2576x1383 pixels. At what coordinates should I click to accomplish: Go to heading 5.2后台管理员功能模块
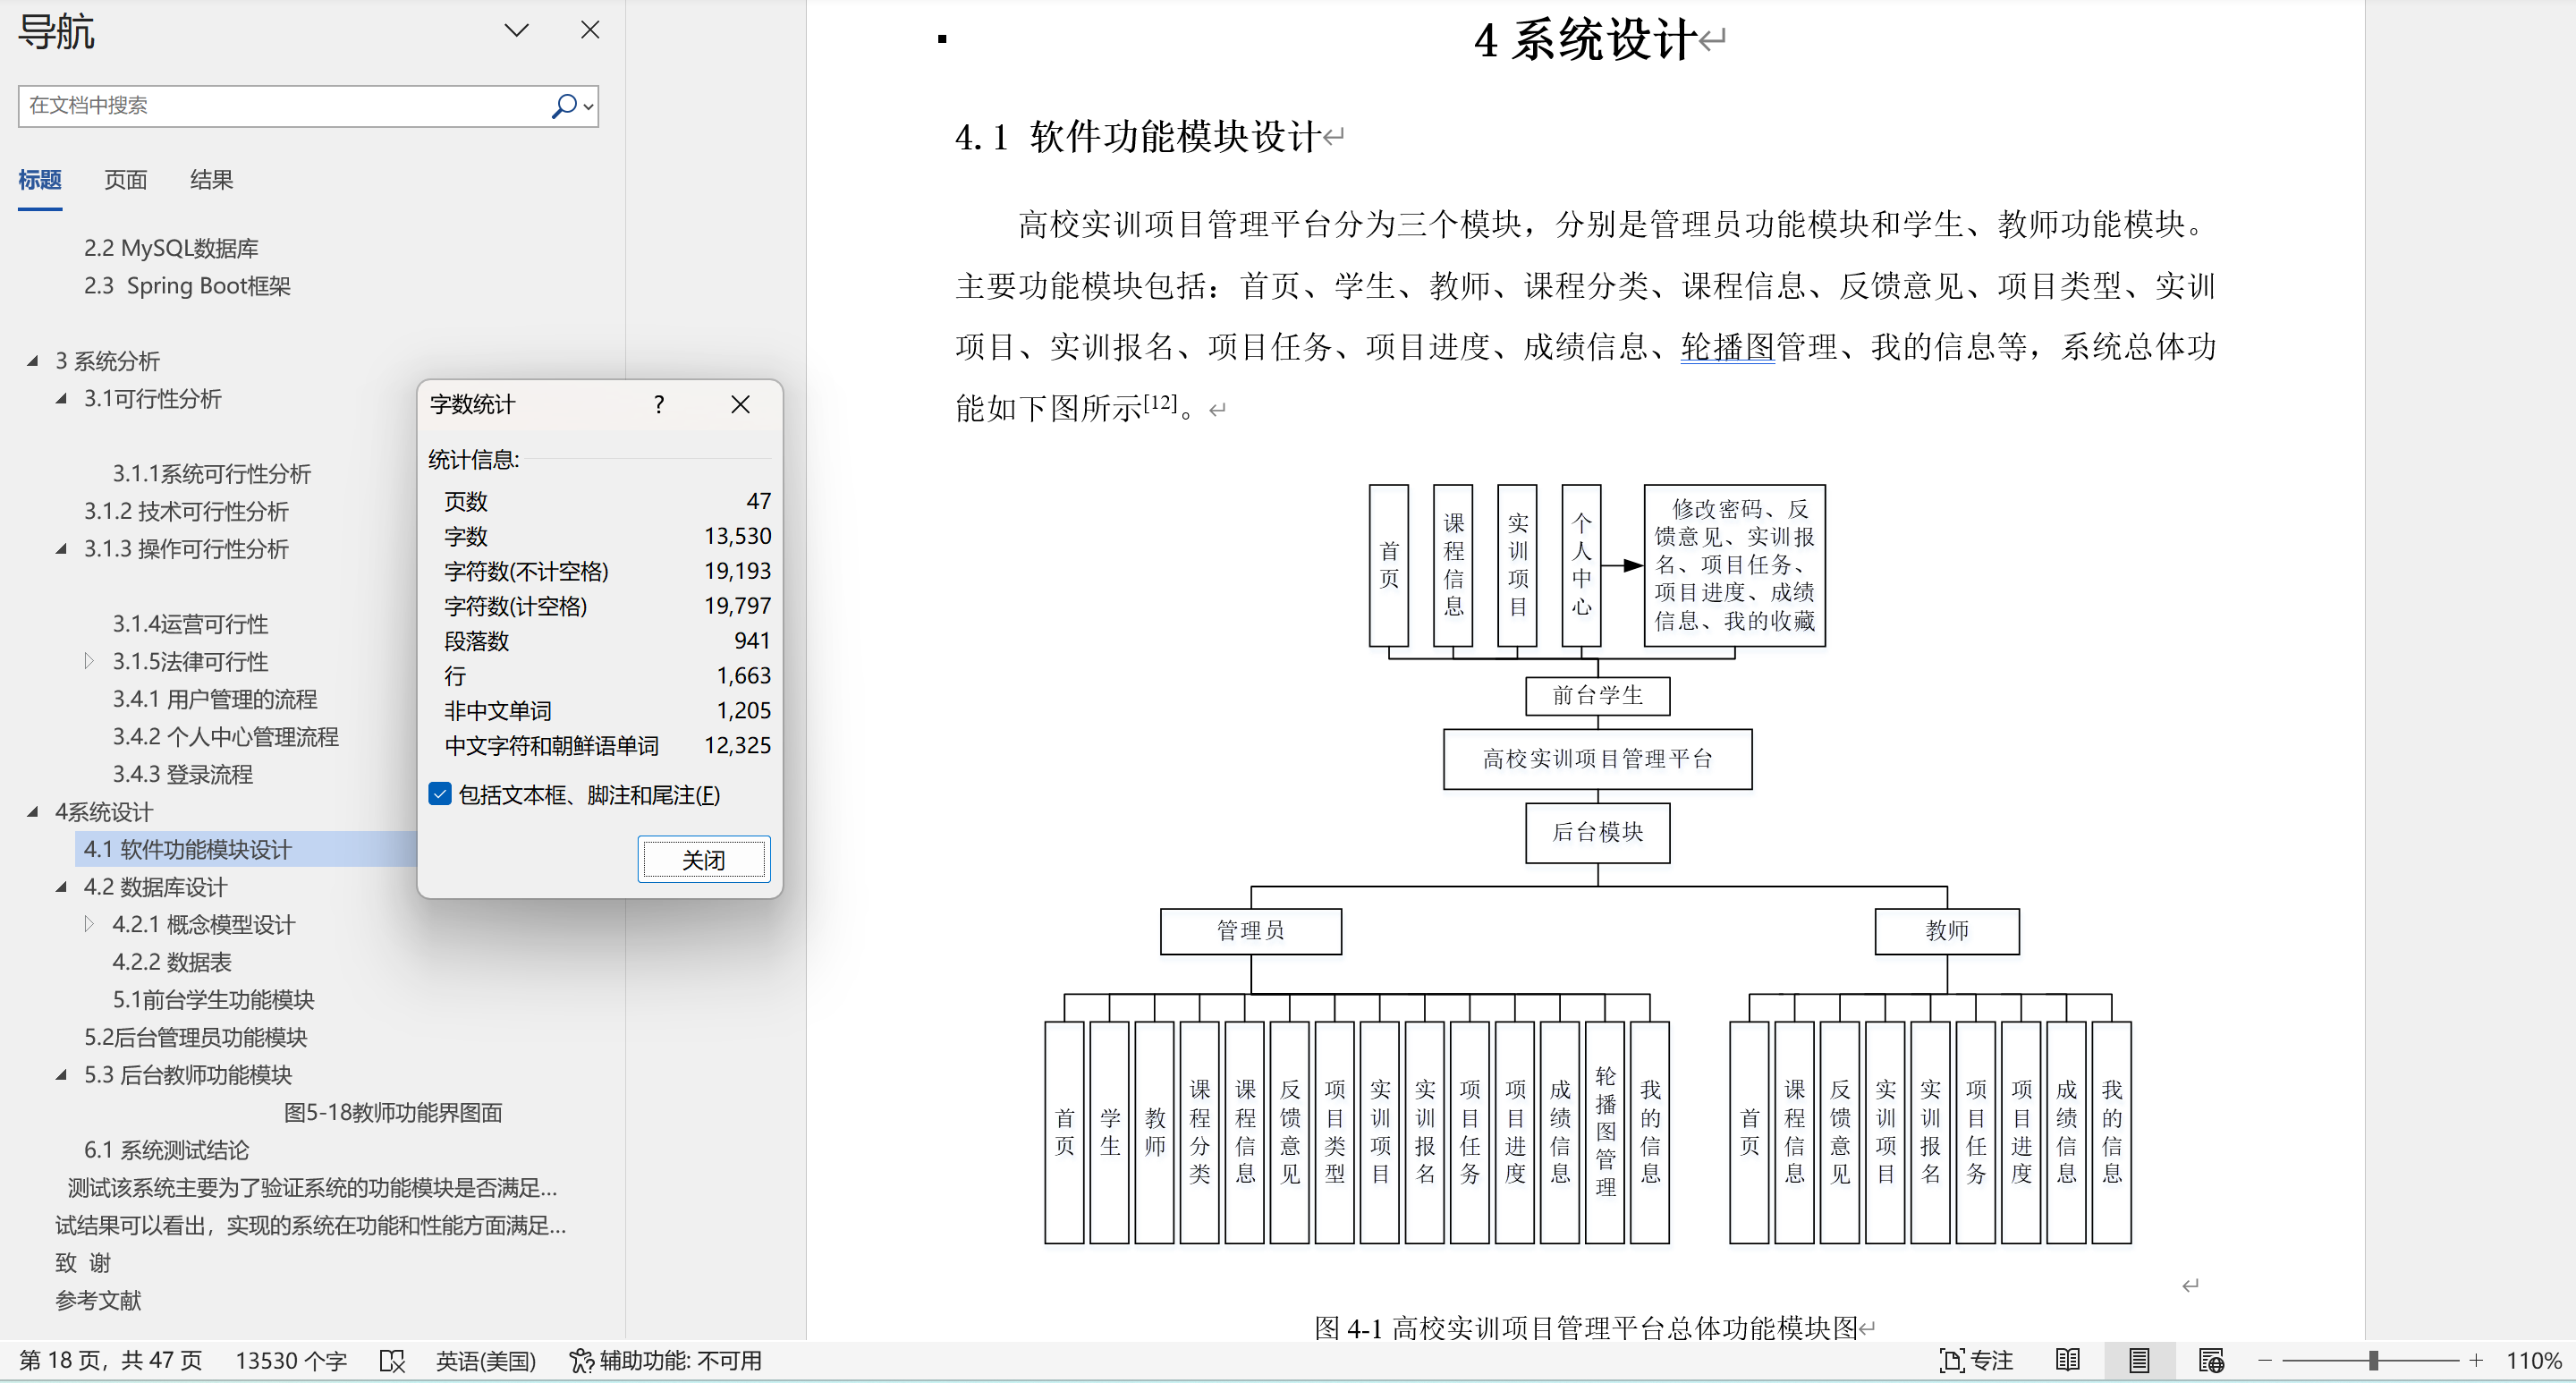[195, 1037]
